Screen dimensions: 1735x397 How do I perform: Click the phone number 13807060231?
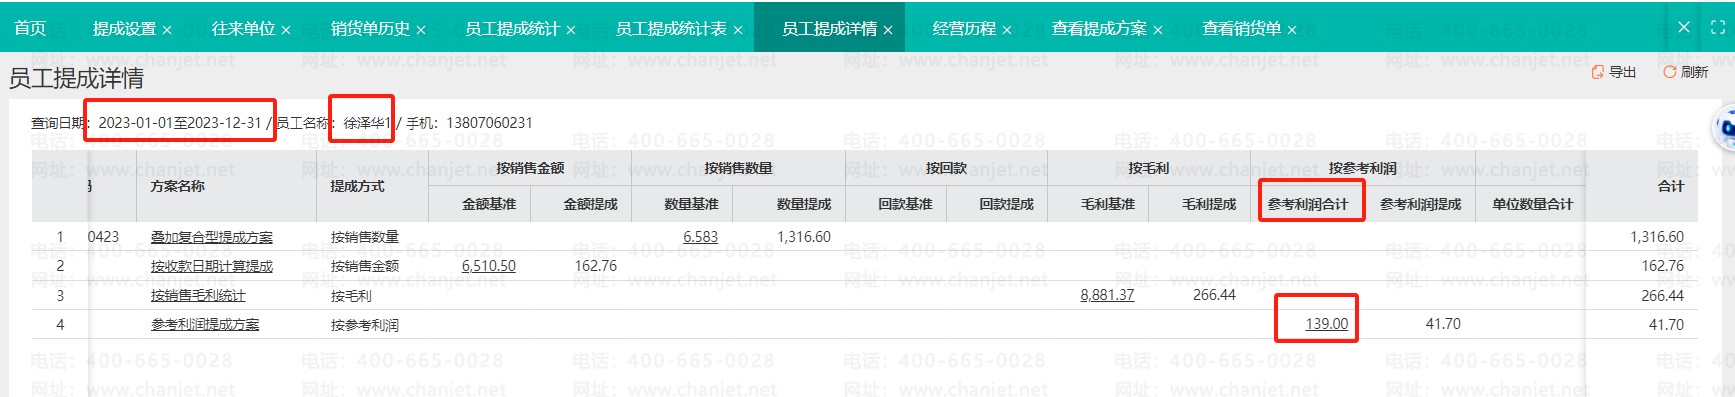click(x=489, y=123)
